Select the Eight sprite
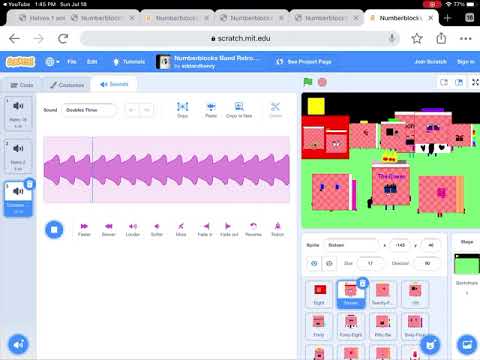This screenshot has height=360, width=480. pyautogui.click(x=319, y=293)
